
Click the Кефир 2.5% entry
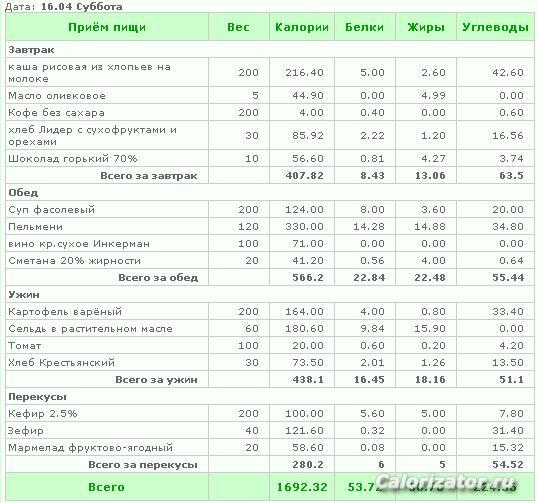tap(43, 413)
